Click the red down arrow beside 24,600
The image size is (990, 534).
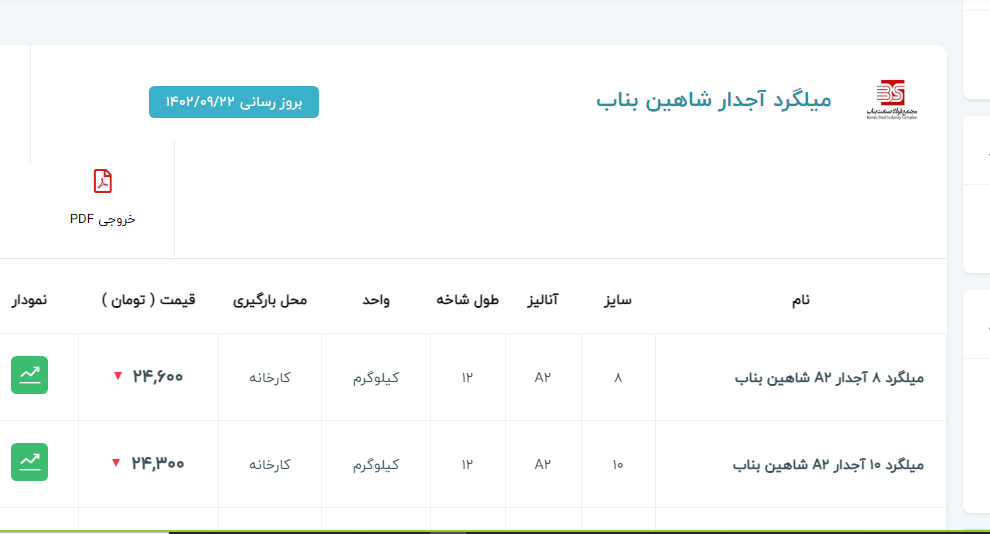(x=117, y=376)
